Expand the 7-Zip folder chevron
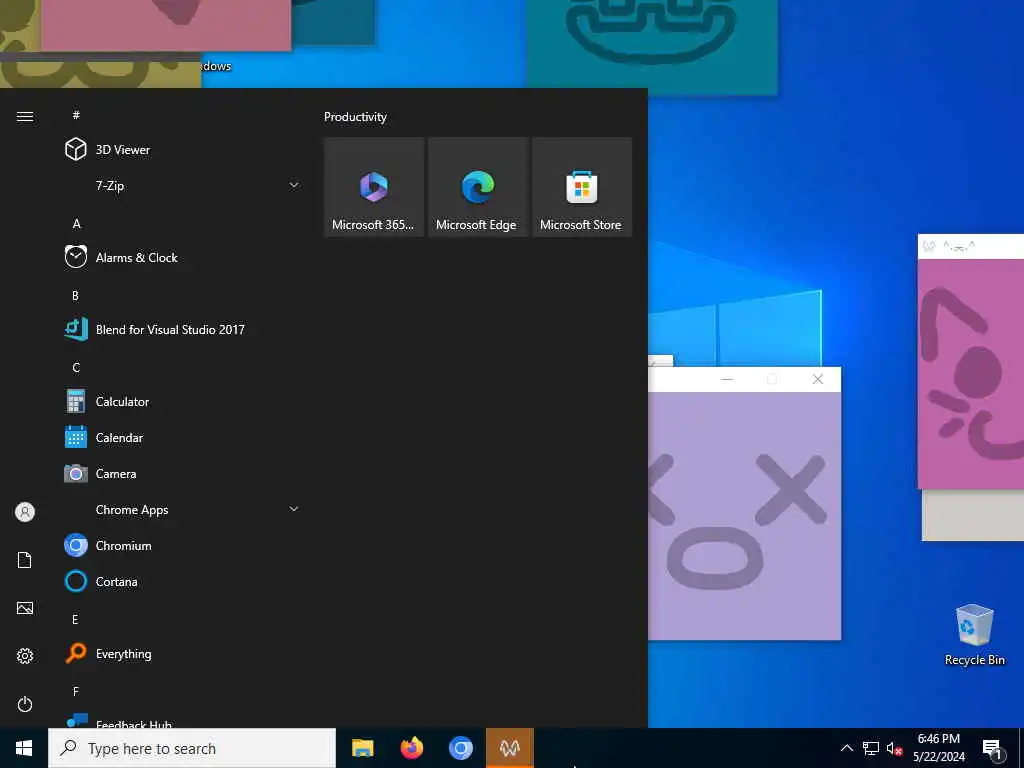The height and width of the screenshot is (768, 1024). [x=294, y=185]
